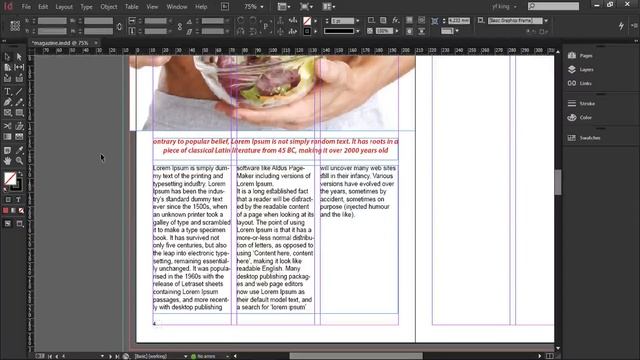Apply None to the selection
The height and width of the screenshot is (360, 640).
point(21,211)
